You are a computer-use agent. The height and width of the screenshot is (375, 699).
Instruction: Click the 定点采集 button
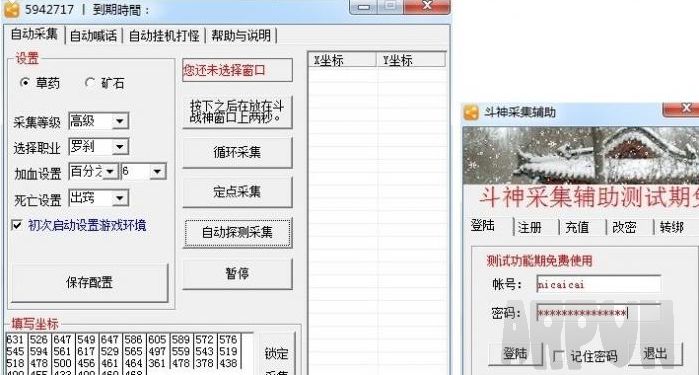[237, 192]
